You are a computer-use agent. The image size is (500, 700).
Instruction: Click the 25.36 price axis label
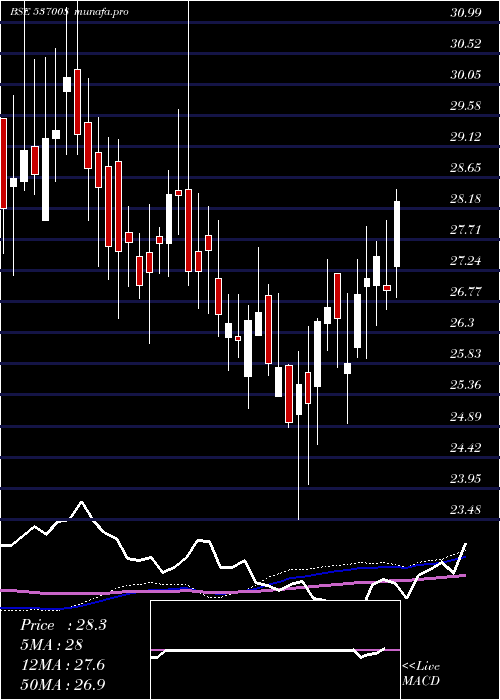[466, 385]
